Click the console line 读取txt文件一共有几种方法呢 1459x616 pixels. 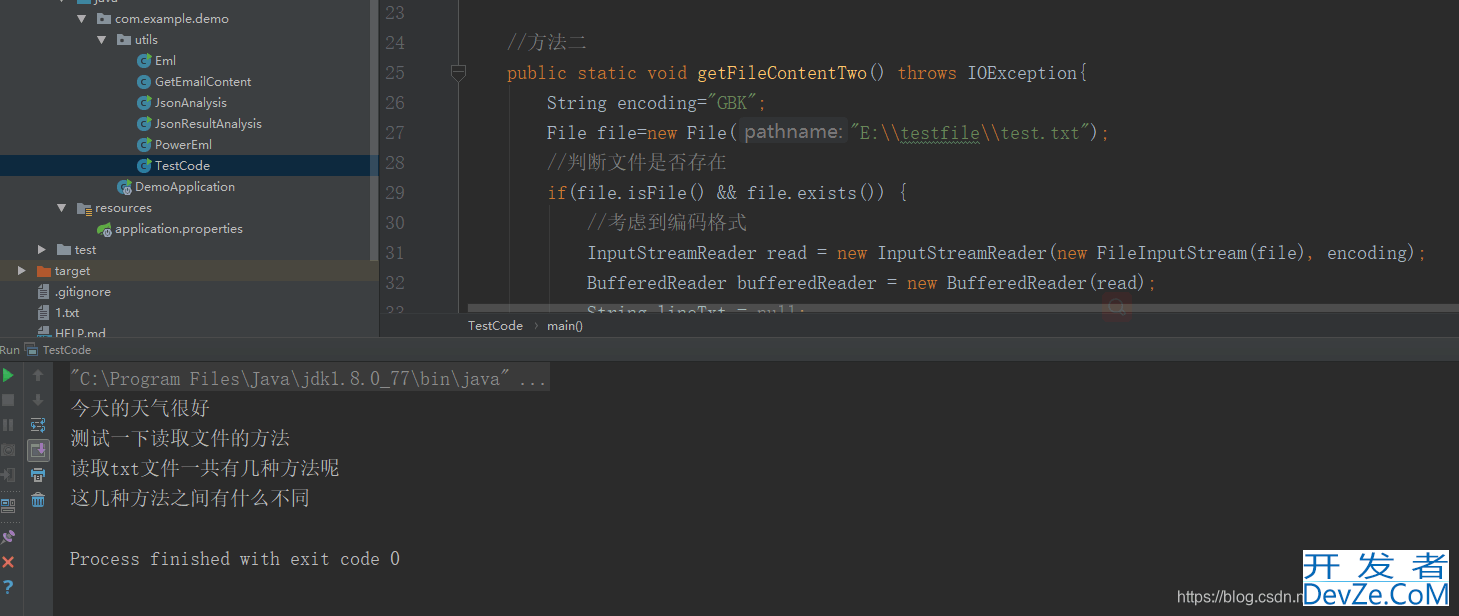click(205, 468)
